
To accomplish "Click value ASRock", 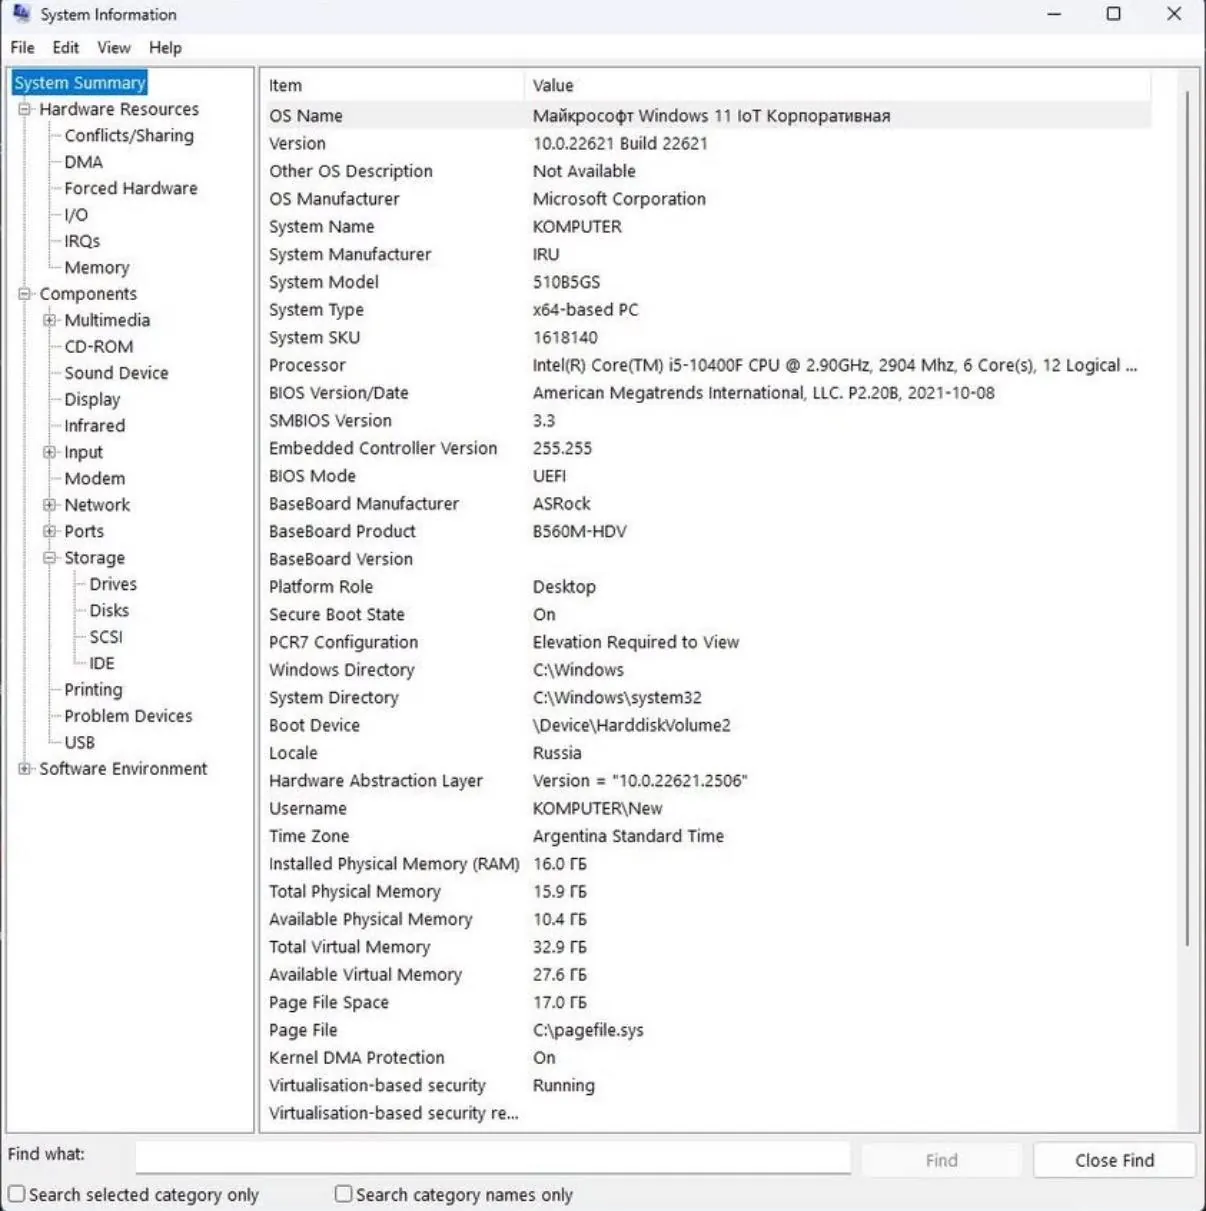I will point(561,504).
